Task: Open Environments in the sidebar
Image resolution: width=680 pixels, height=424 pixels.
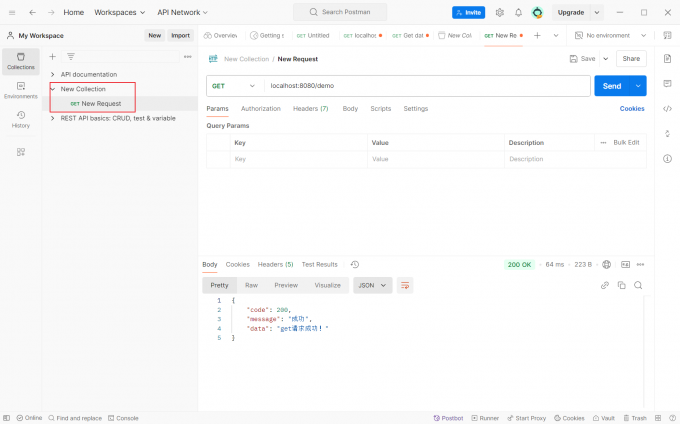Action: (x=21, y=90)
